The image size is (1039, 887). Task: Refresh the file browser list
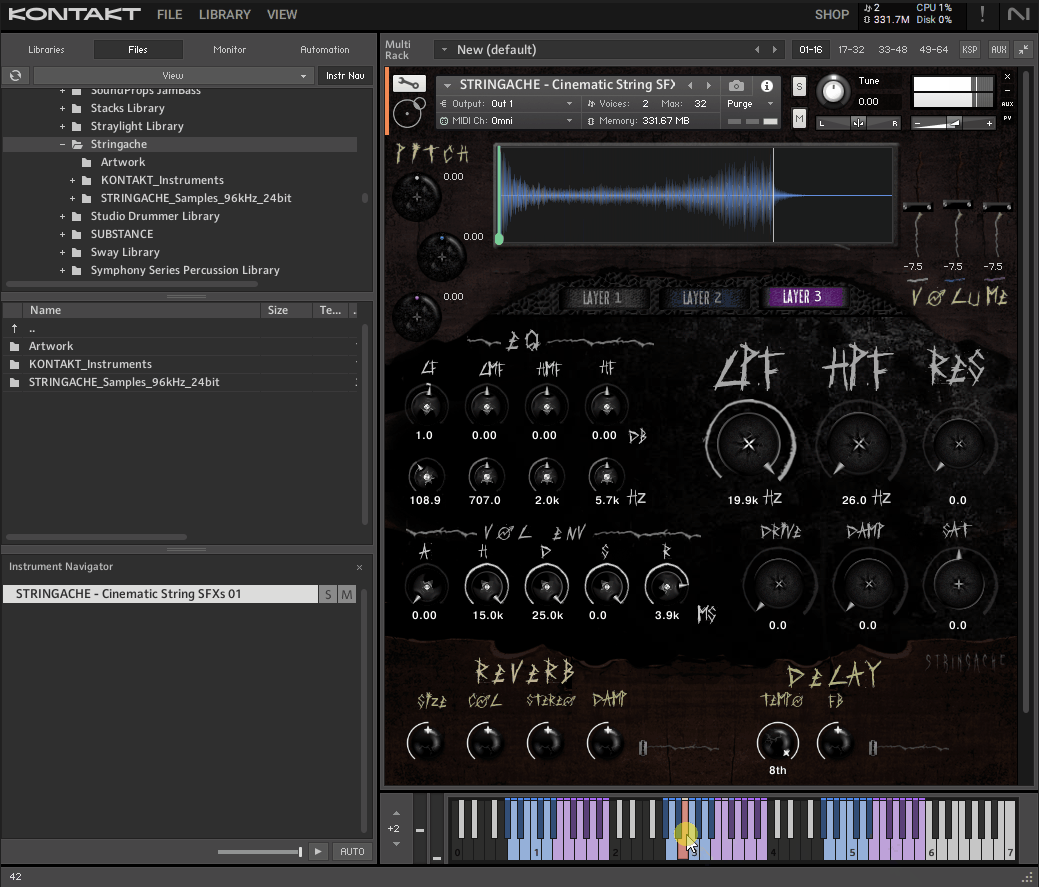click(15, 76)
